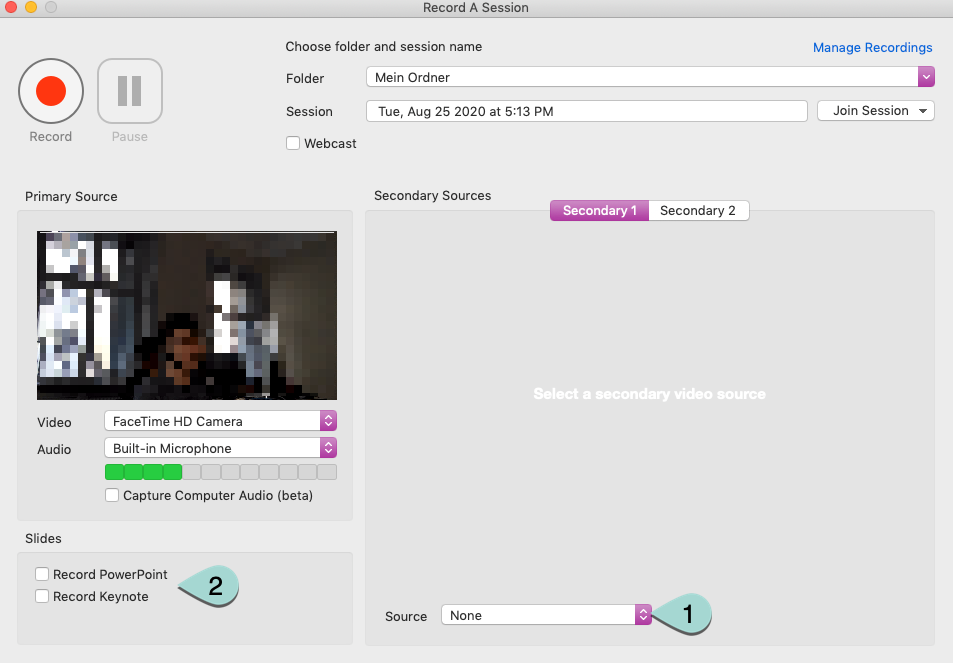Open the Manage Recordings link

coord(872,48)
